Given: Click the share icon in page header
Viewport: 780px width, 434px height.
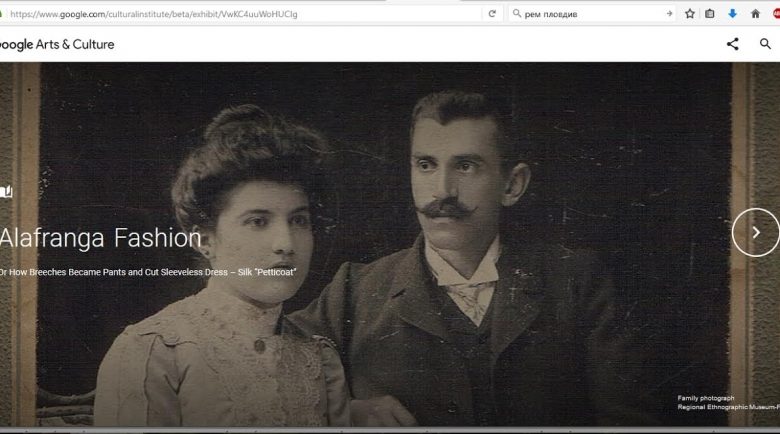Looking at the screenshot, I should 732,44.
